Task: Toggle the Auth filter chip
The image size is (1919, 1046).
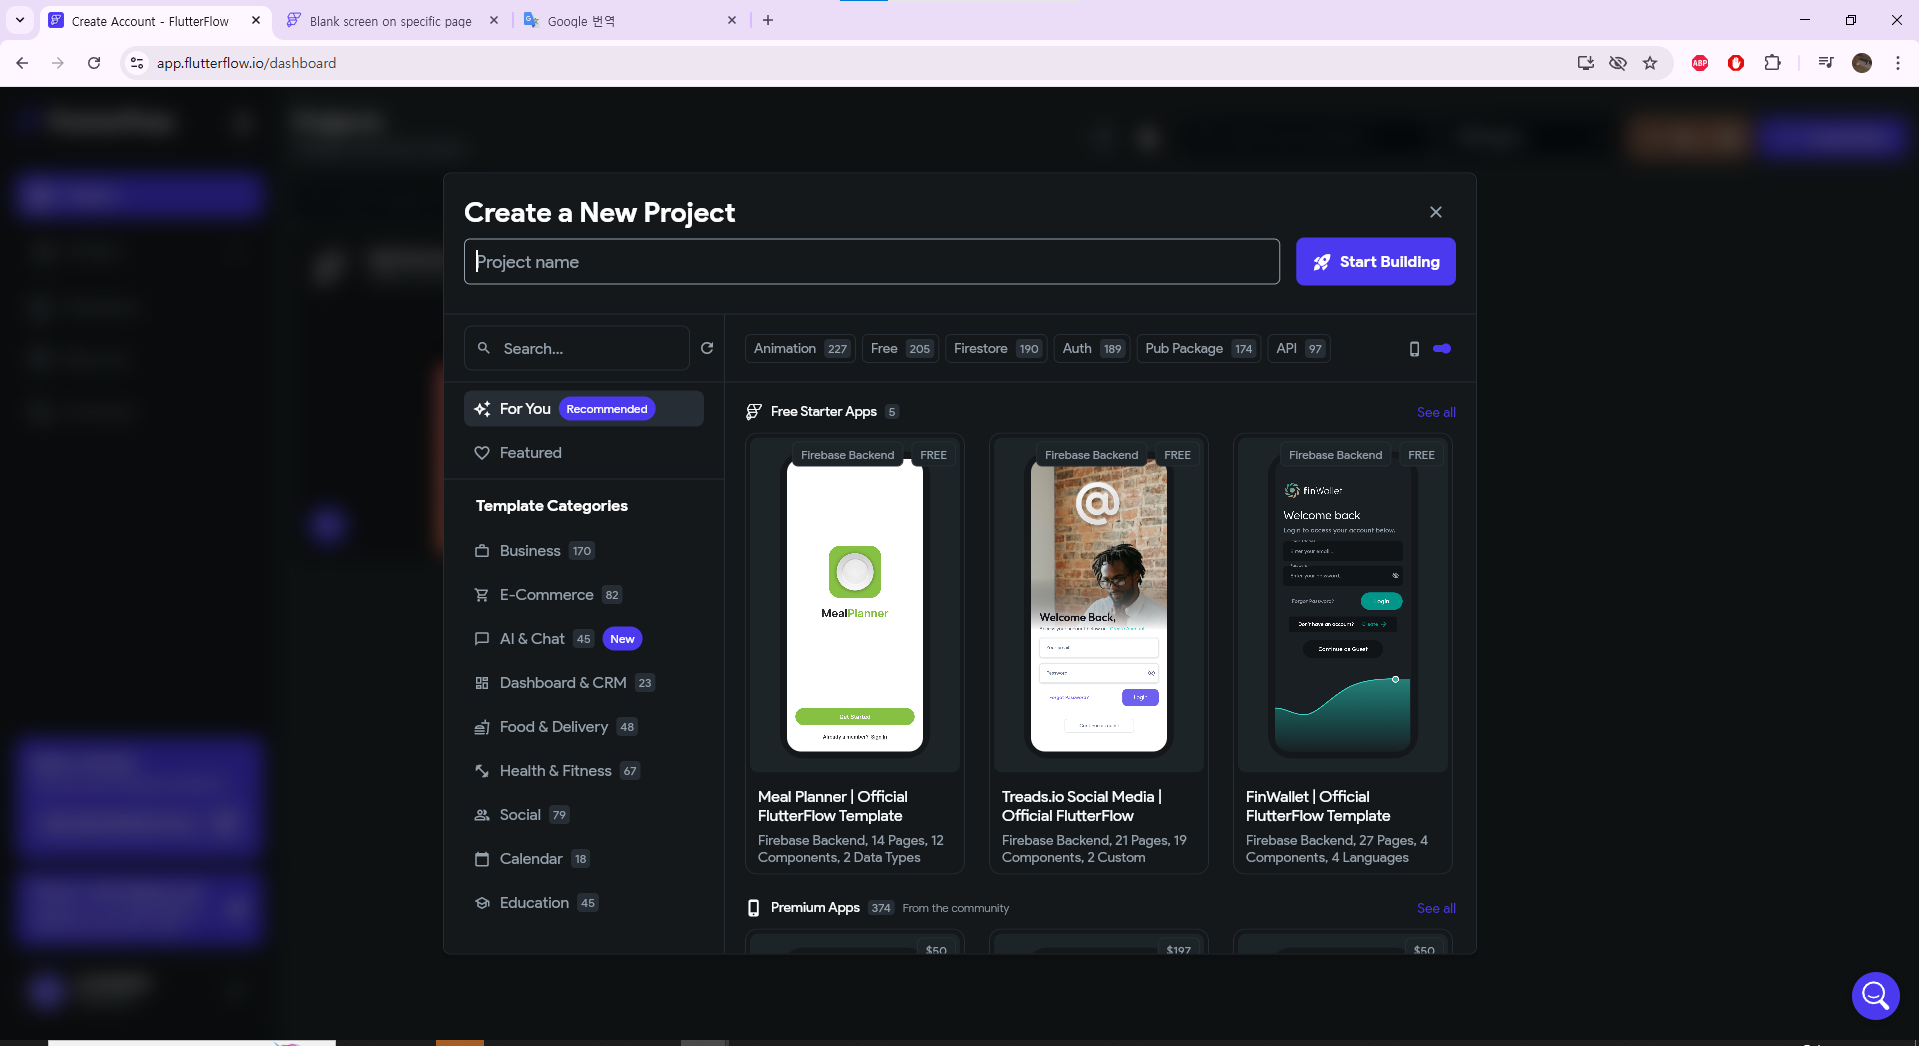Action: coord(1091,349)
